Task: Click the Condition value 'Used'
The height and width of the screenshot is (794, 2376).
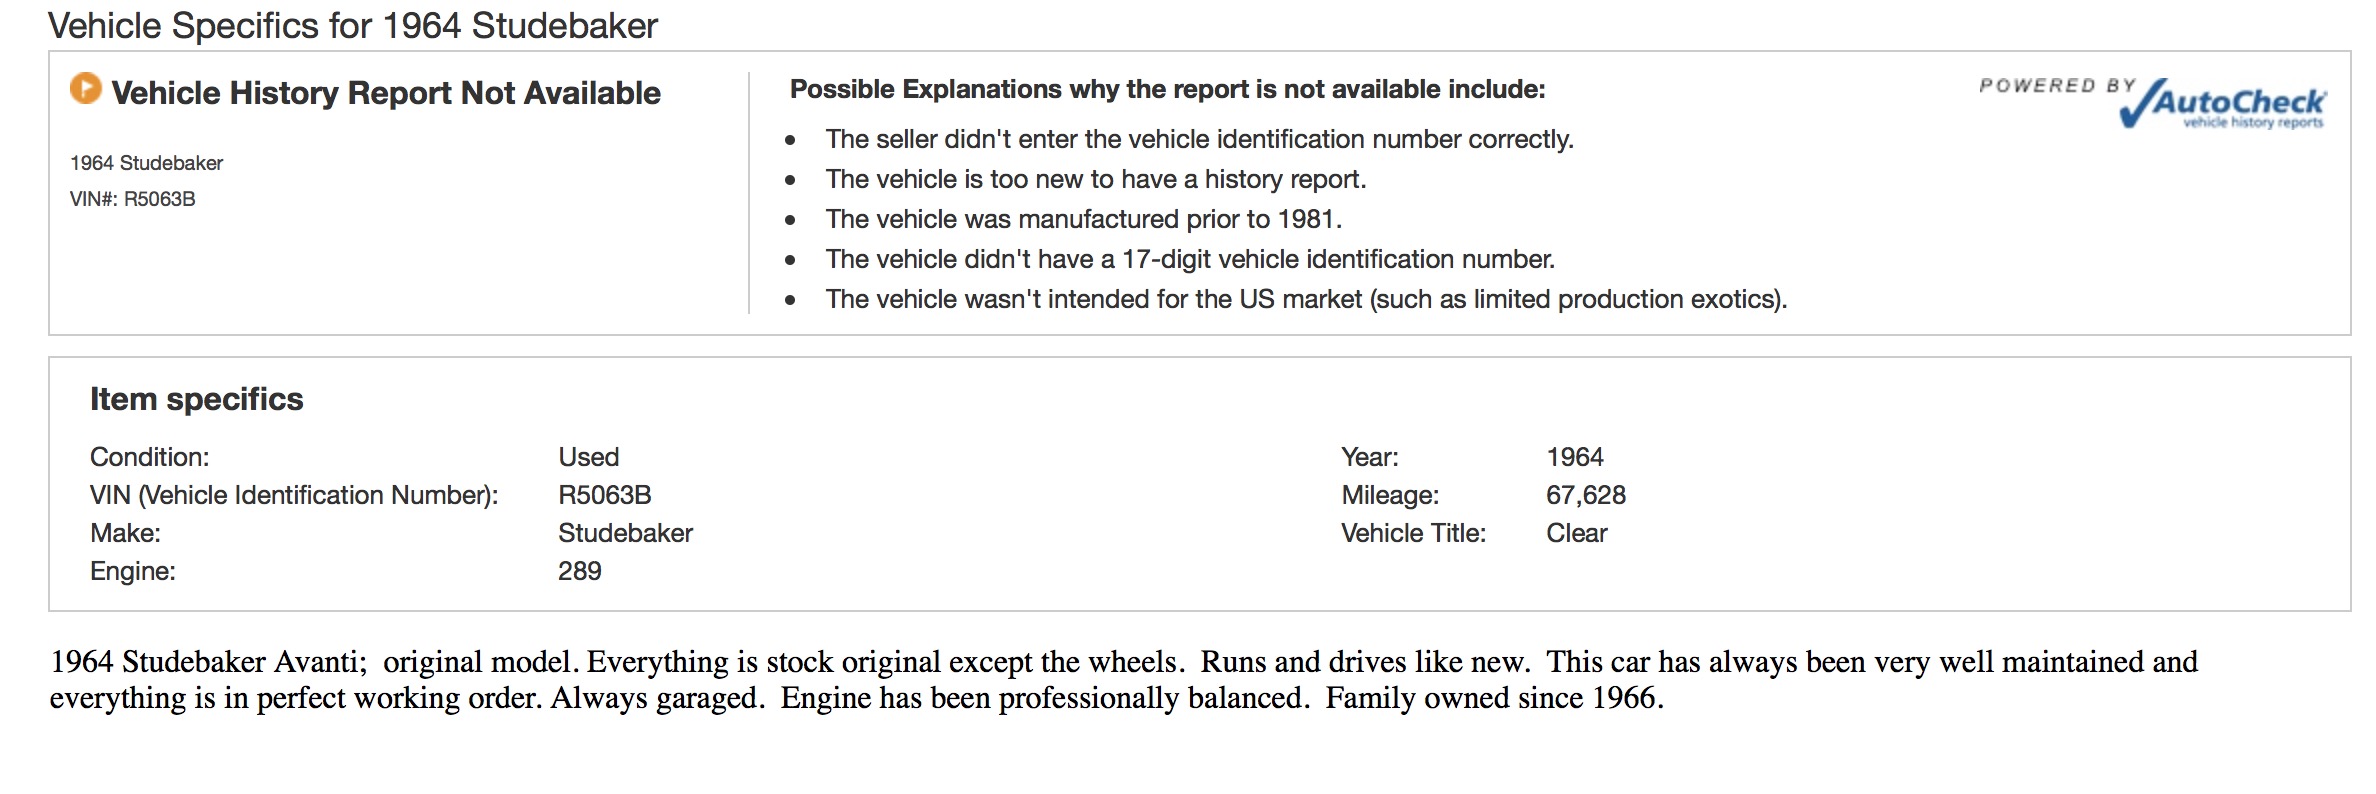Action: point(588,457)
